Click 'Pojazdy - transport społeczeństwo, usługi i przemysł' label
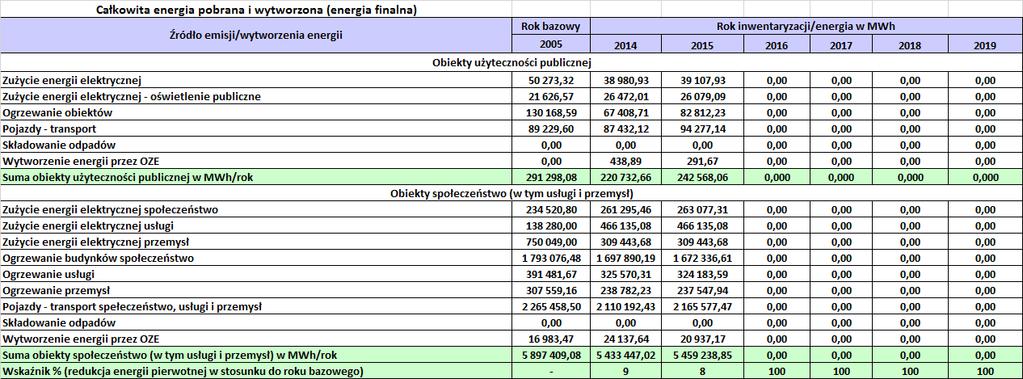This screenshot has width=1023, height=379. coord(132,306)
